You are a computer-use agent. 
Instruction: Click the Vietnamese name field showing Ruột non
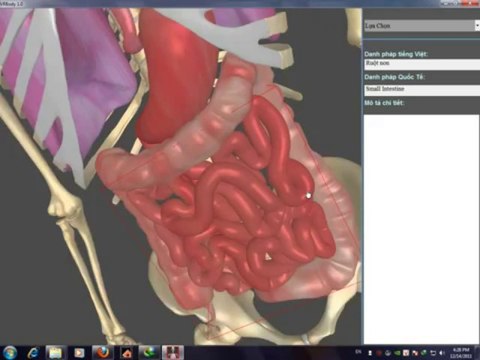tap(422, 64)
